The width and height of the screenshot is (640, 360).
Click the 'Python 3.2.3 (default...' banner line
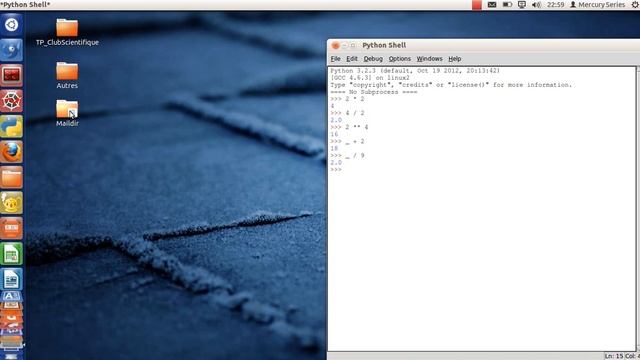[x=415, y=71]
